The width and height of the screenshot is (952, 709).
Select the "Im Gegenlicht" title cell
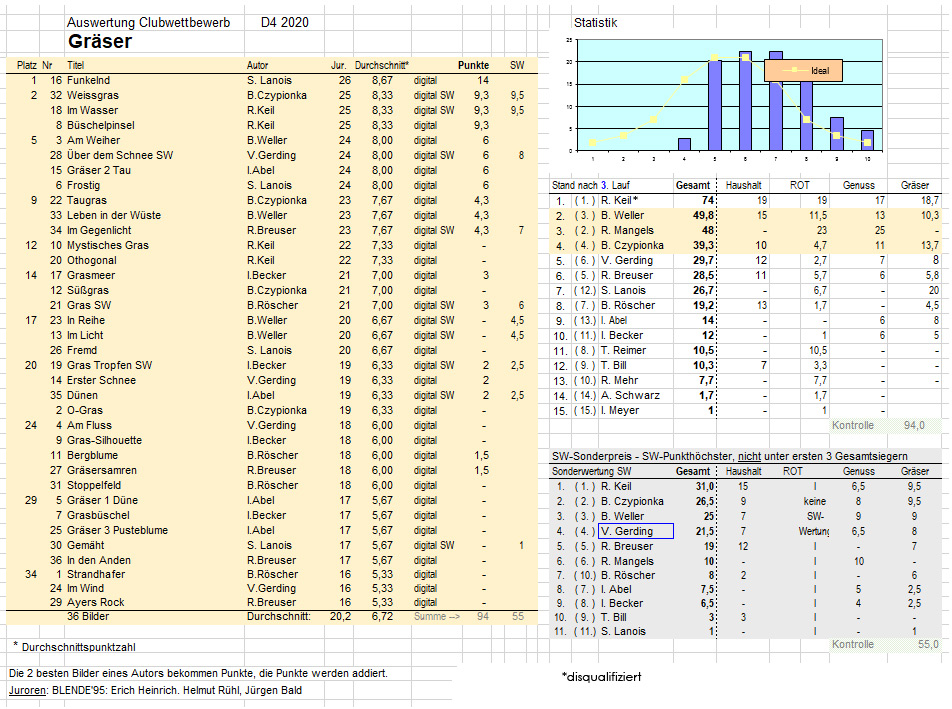click(x=99, y=230)
